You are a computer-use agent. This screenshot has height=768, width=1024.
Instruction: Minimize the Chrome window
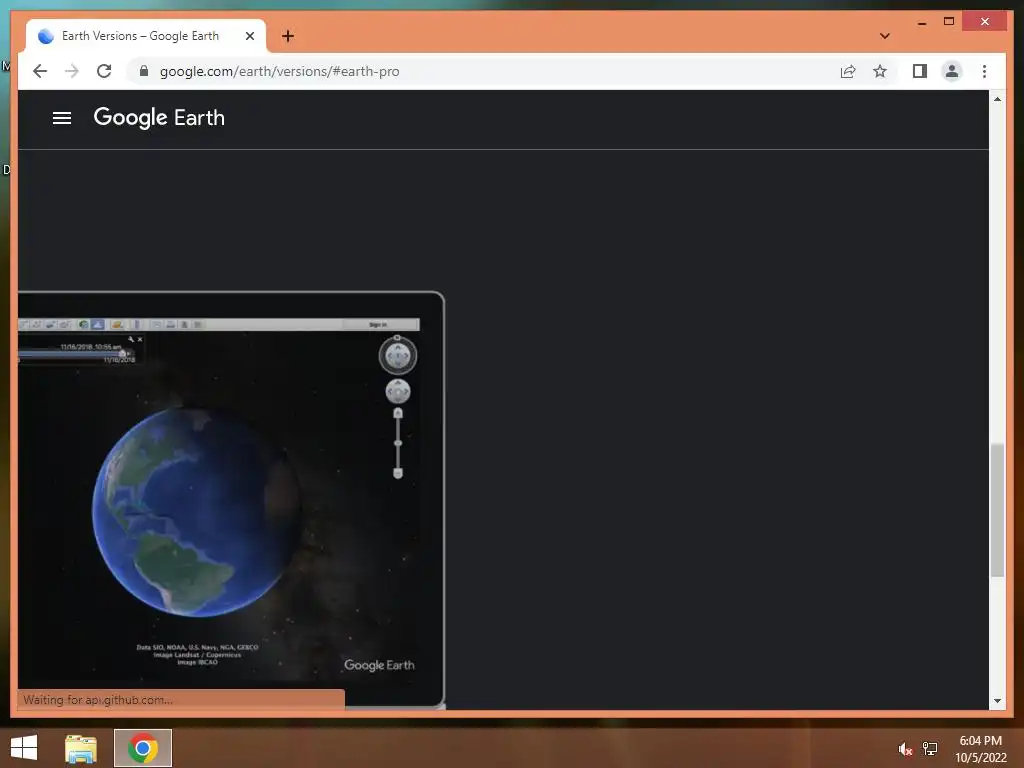tap(922, 22)
